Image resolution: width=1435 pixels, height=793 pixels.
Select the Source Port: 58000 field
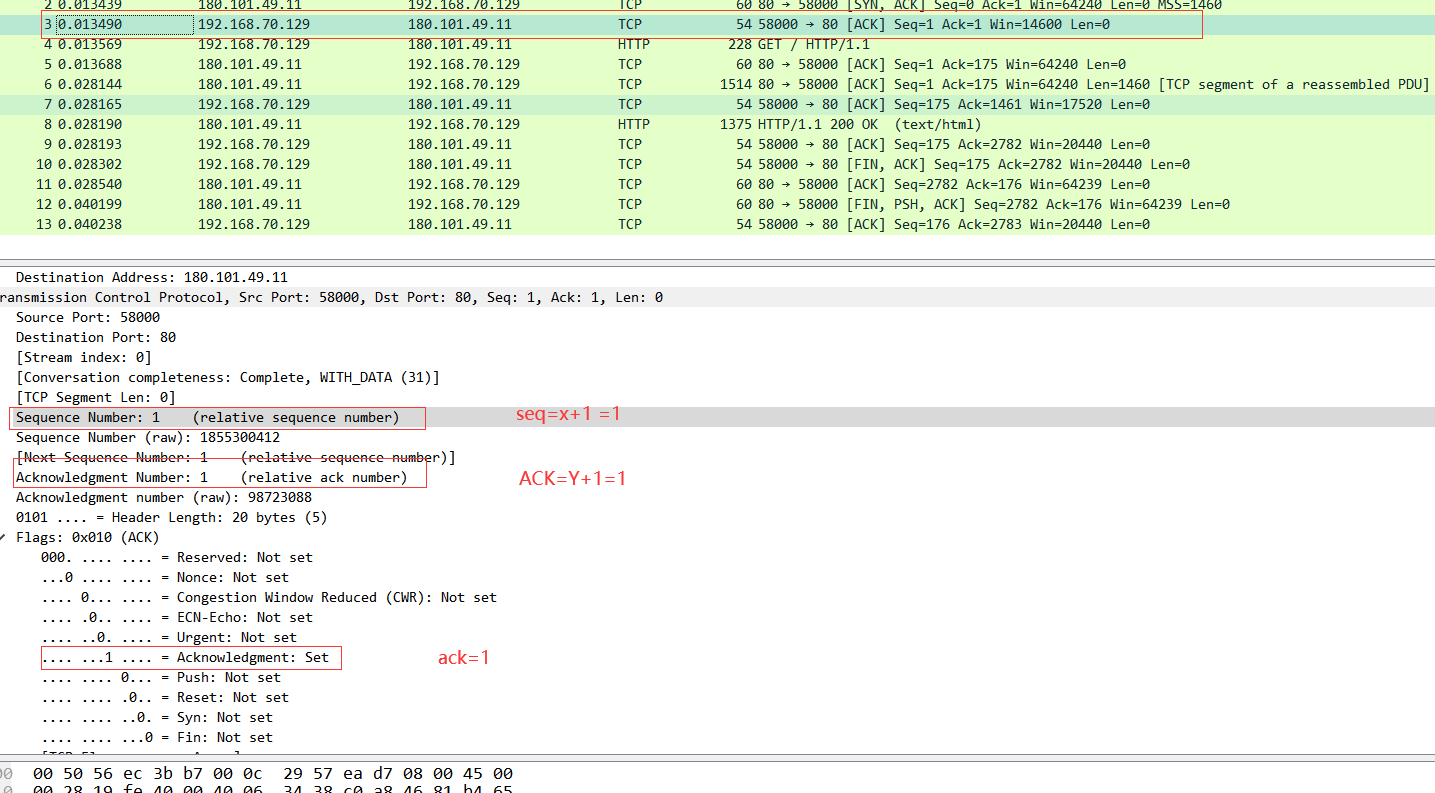click(x=88, y=317)
